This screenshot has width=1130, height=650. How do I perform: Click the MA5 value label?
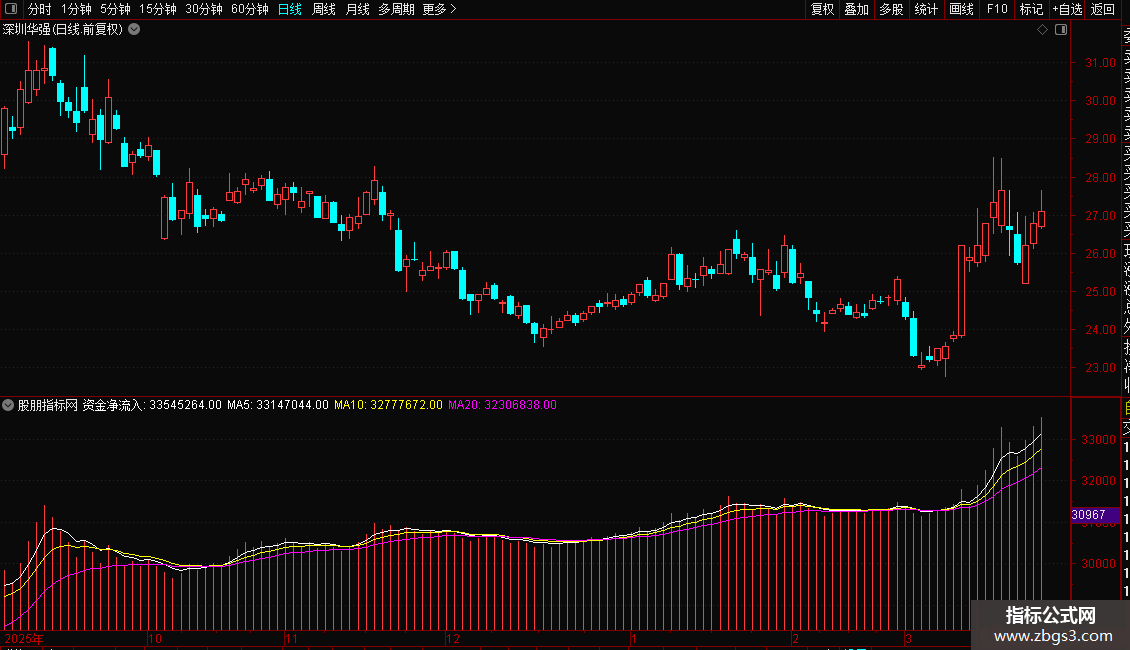point(277,405)
